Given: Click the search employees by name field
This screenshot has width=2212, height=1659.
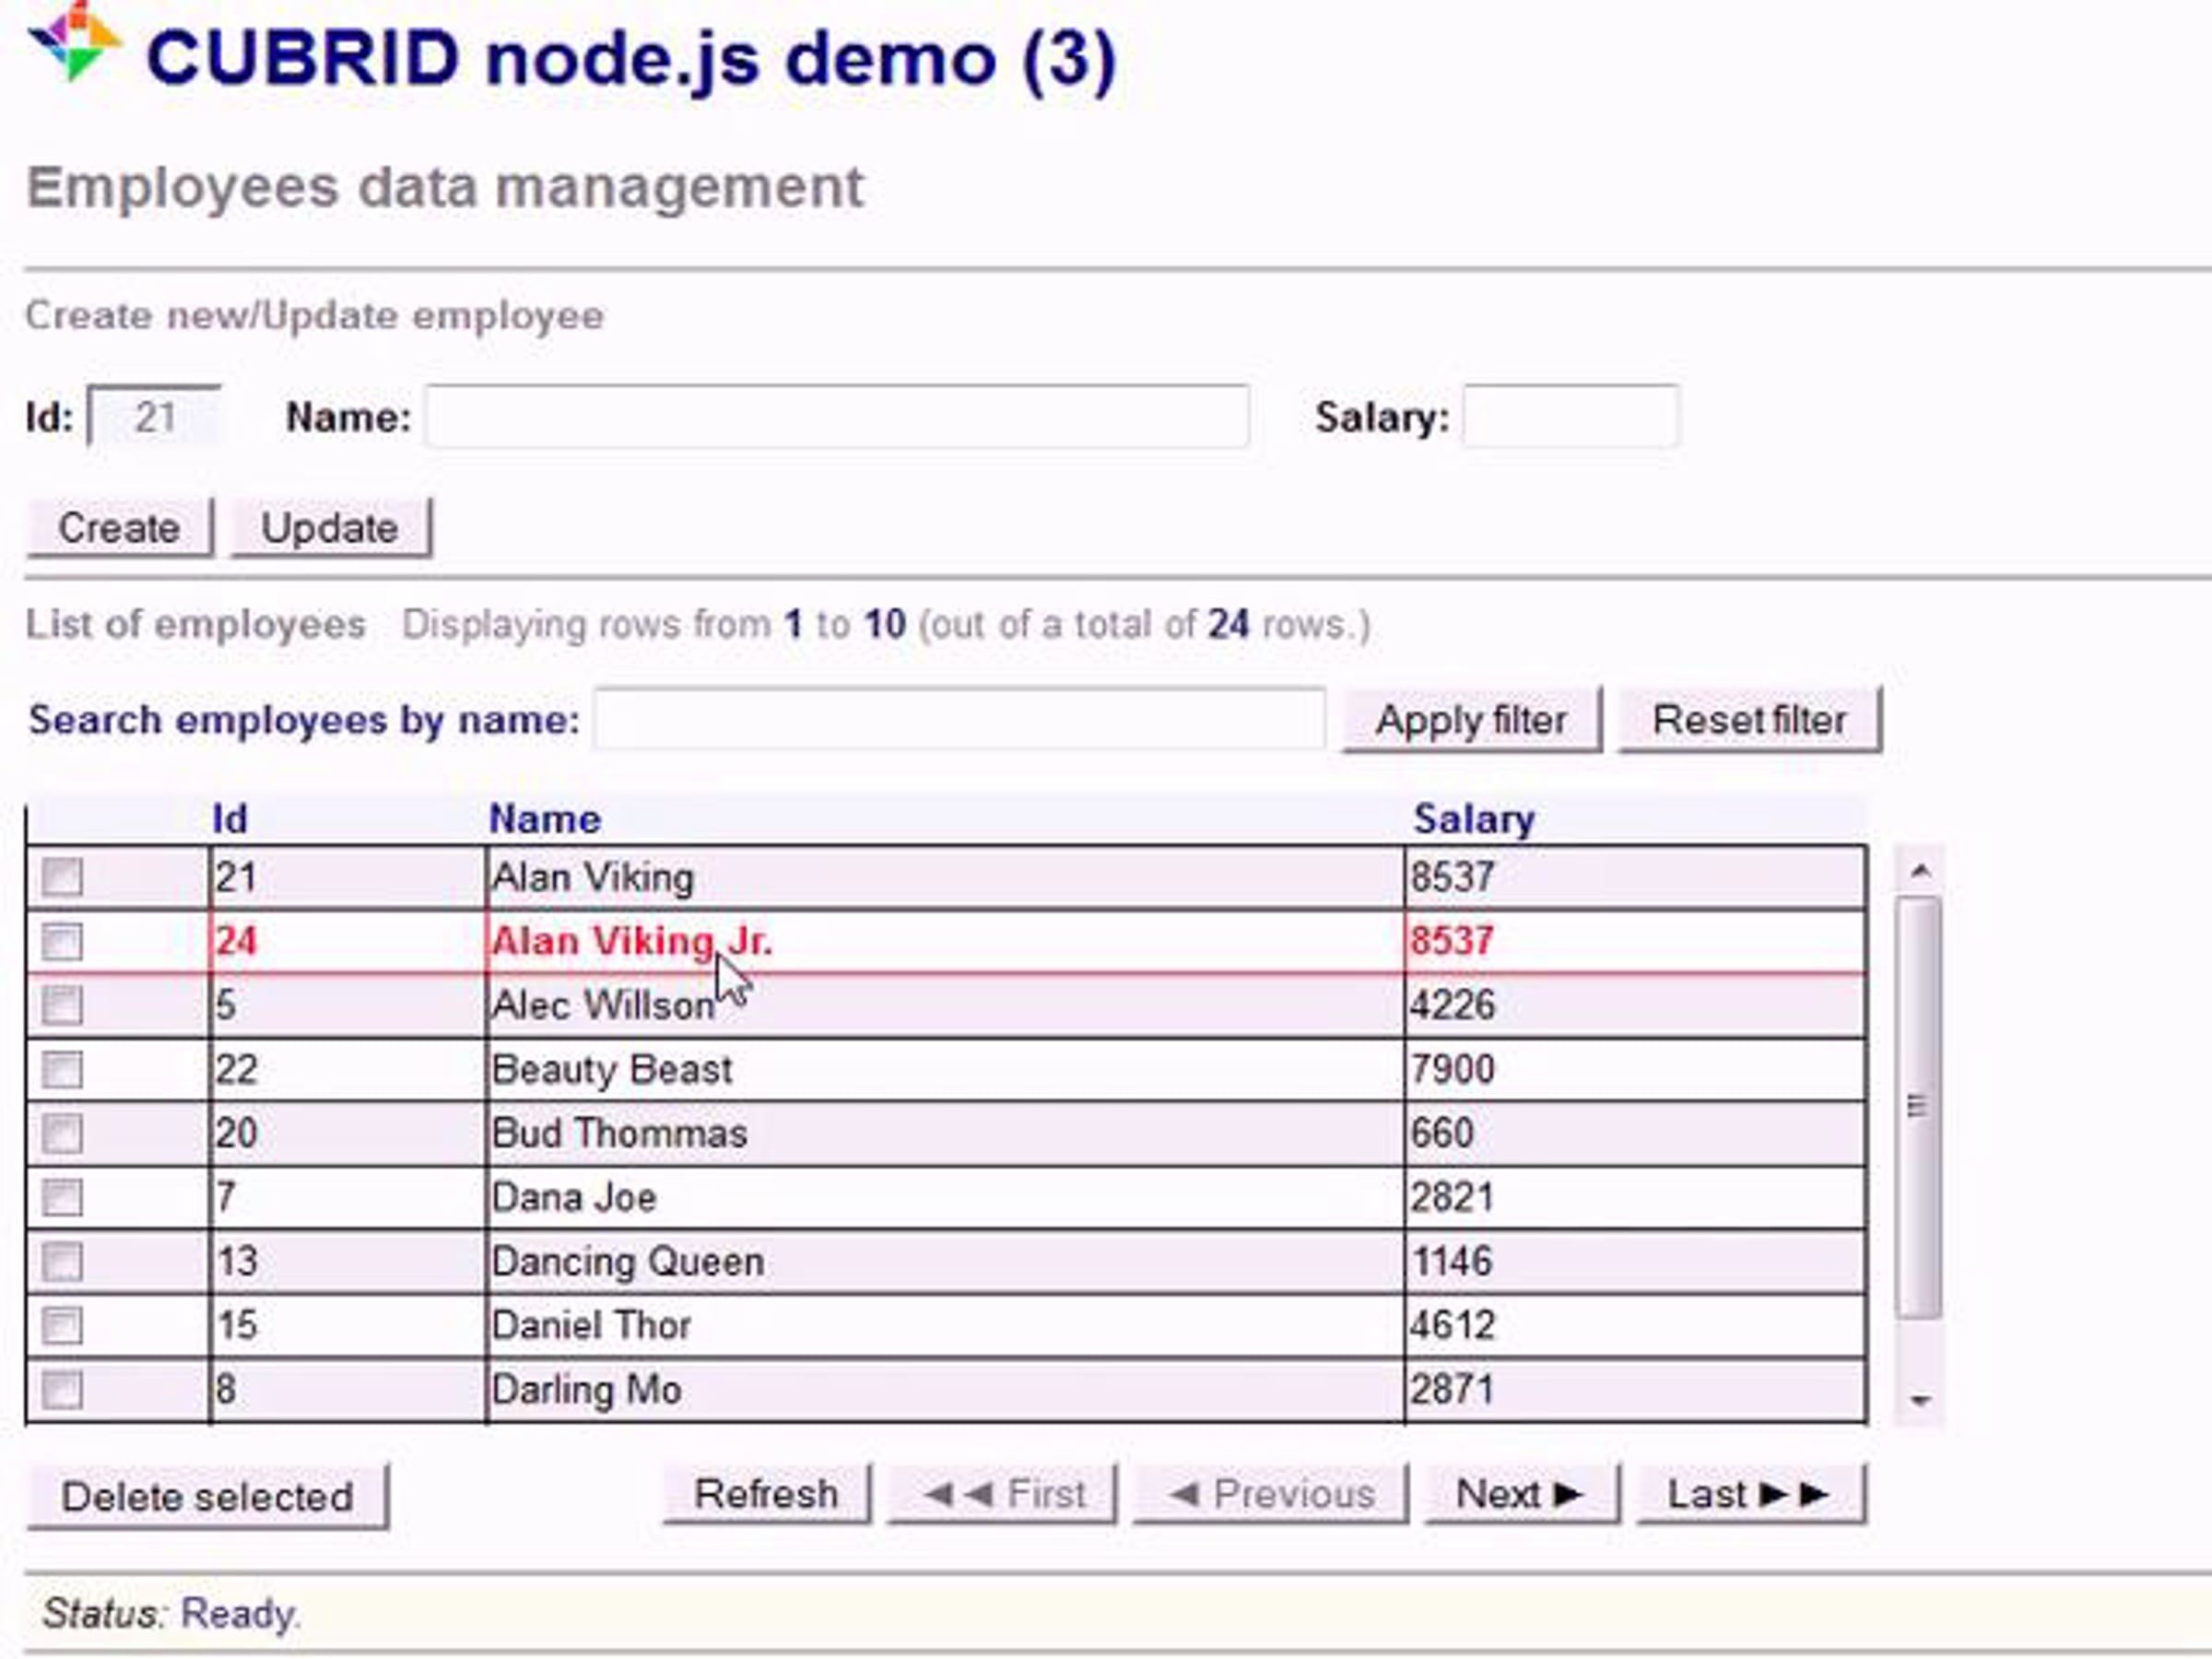Looking at the screenshot, I should pyautogui.click(x=960, y=719).
